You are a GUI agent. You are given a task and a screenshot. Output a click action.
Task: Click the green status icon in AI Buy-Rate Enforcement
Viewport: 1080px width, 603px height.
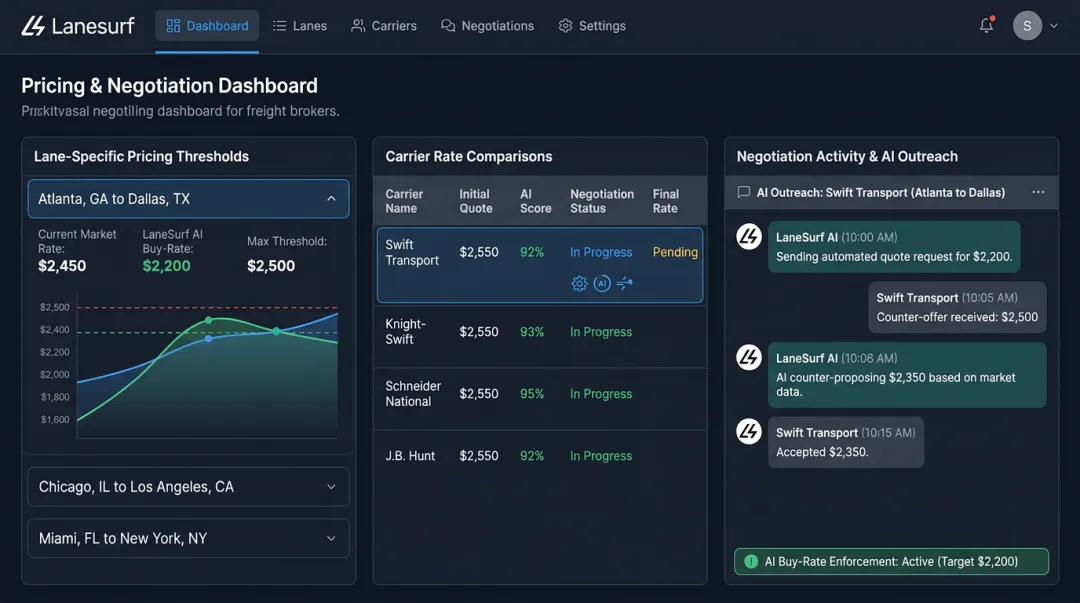pyautogui.click(x=751, y=562)
